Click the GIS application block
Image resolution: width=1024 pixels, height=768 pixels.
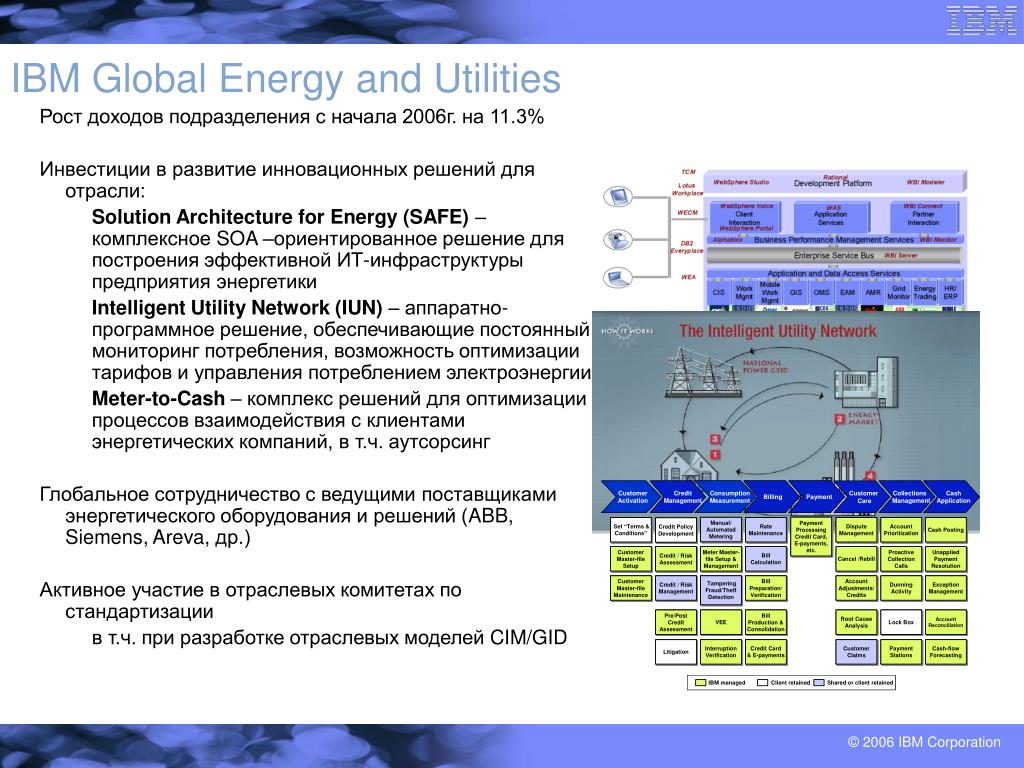(x=795, y=293)
